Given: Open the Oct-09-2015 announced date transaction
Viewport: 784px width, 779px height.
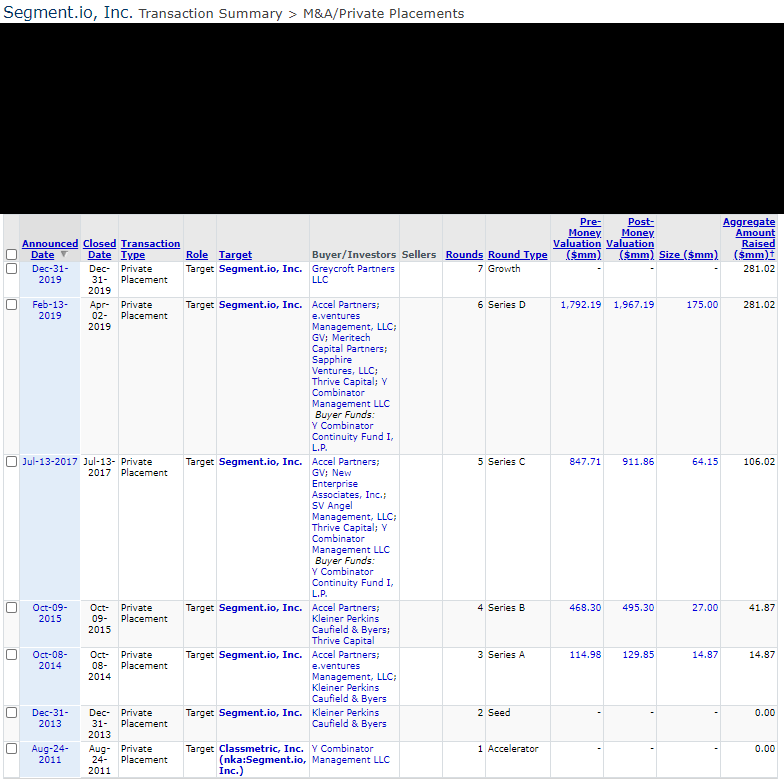Looking at the screenshot, I should point(50,613).
